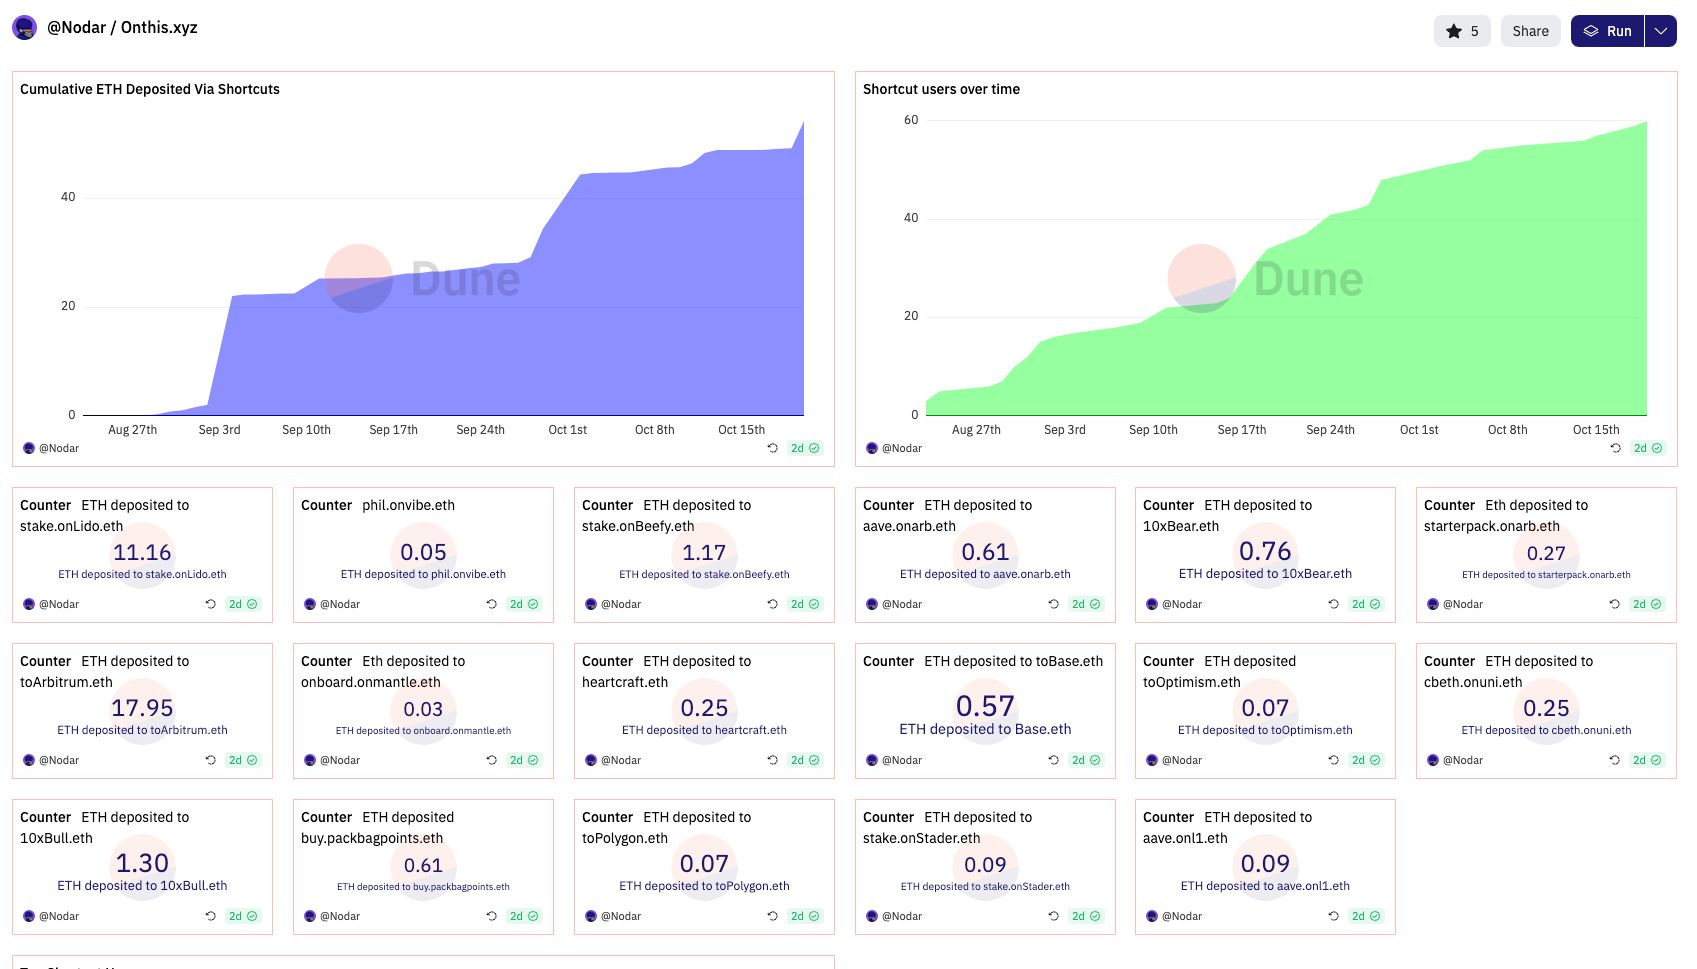Viewport: 1697px width, 969px height.
Task: Click "Cumulative ETH Deposited Via Shortcuts" chart title
Action: tap(150, 89)
